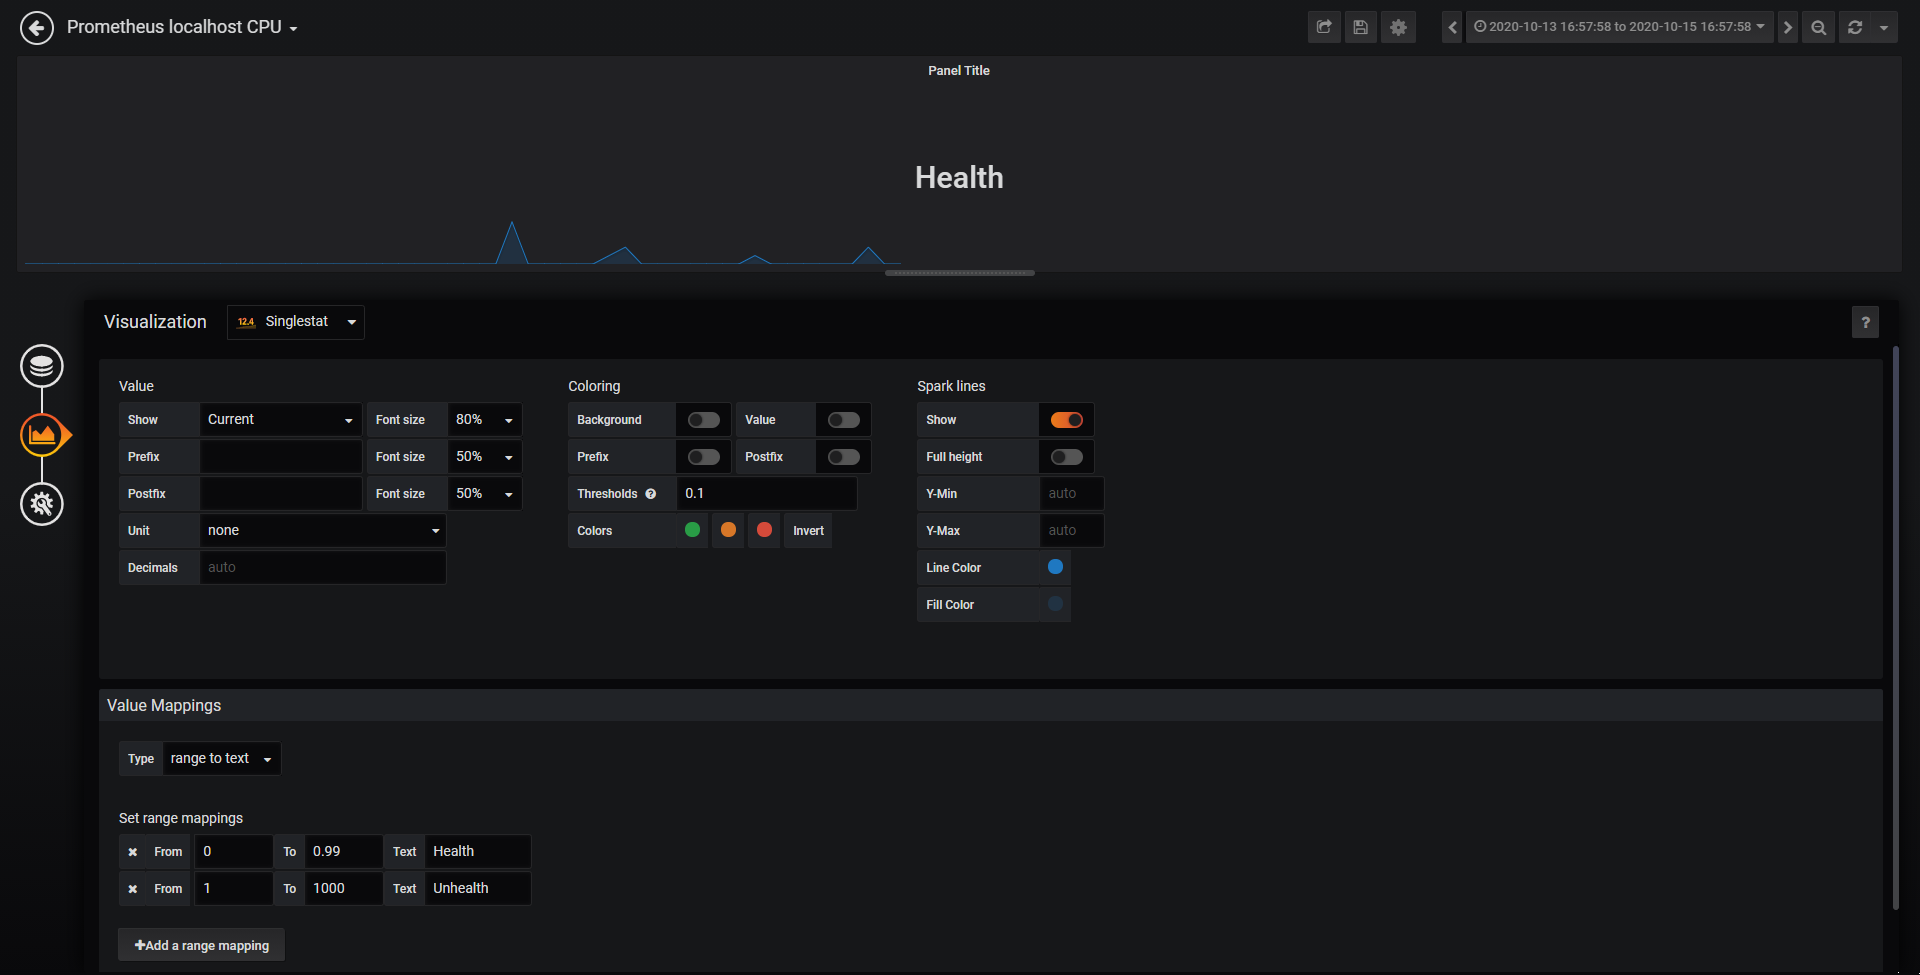
Task: Toggle Background coloring switch
Action: click(x=704, y=420)
